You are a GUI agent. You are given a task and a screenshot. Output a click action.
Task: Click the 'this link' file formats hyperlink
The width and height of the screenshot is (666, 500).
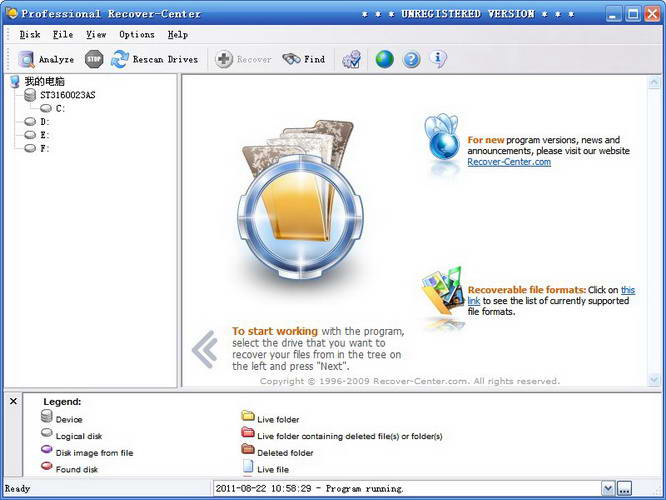point(628,290)
